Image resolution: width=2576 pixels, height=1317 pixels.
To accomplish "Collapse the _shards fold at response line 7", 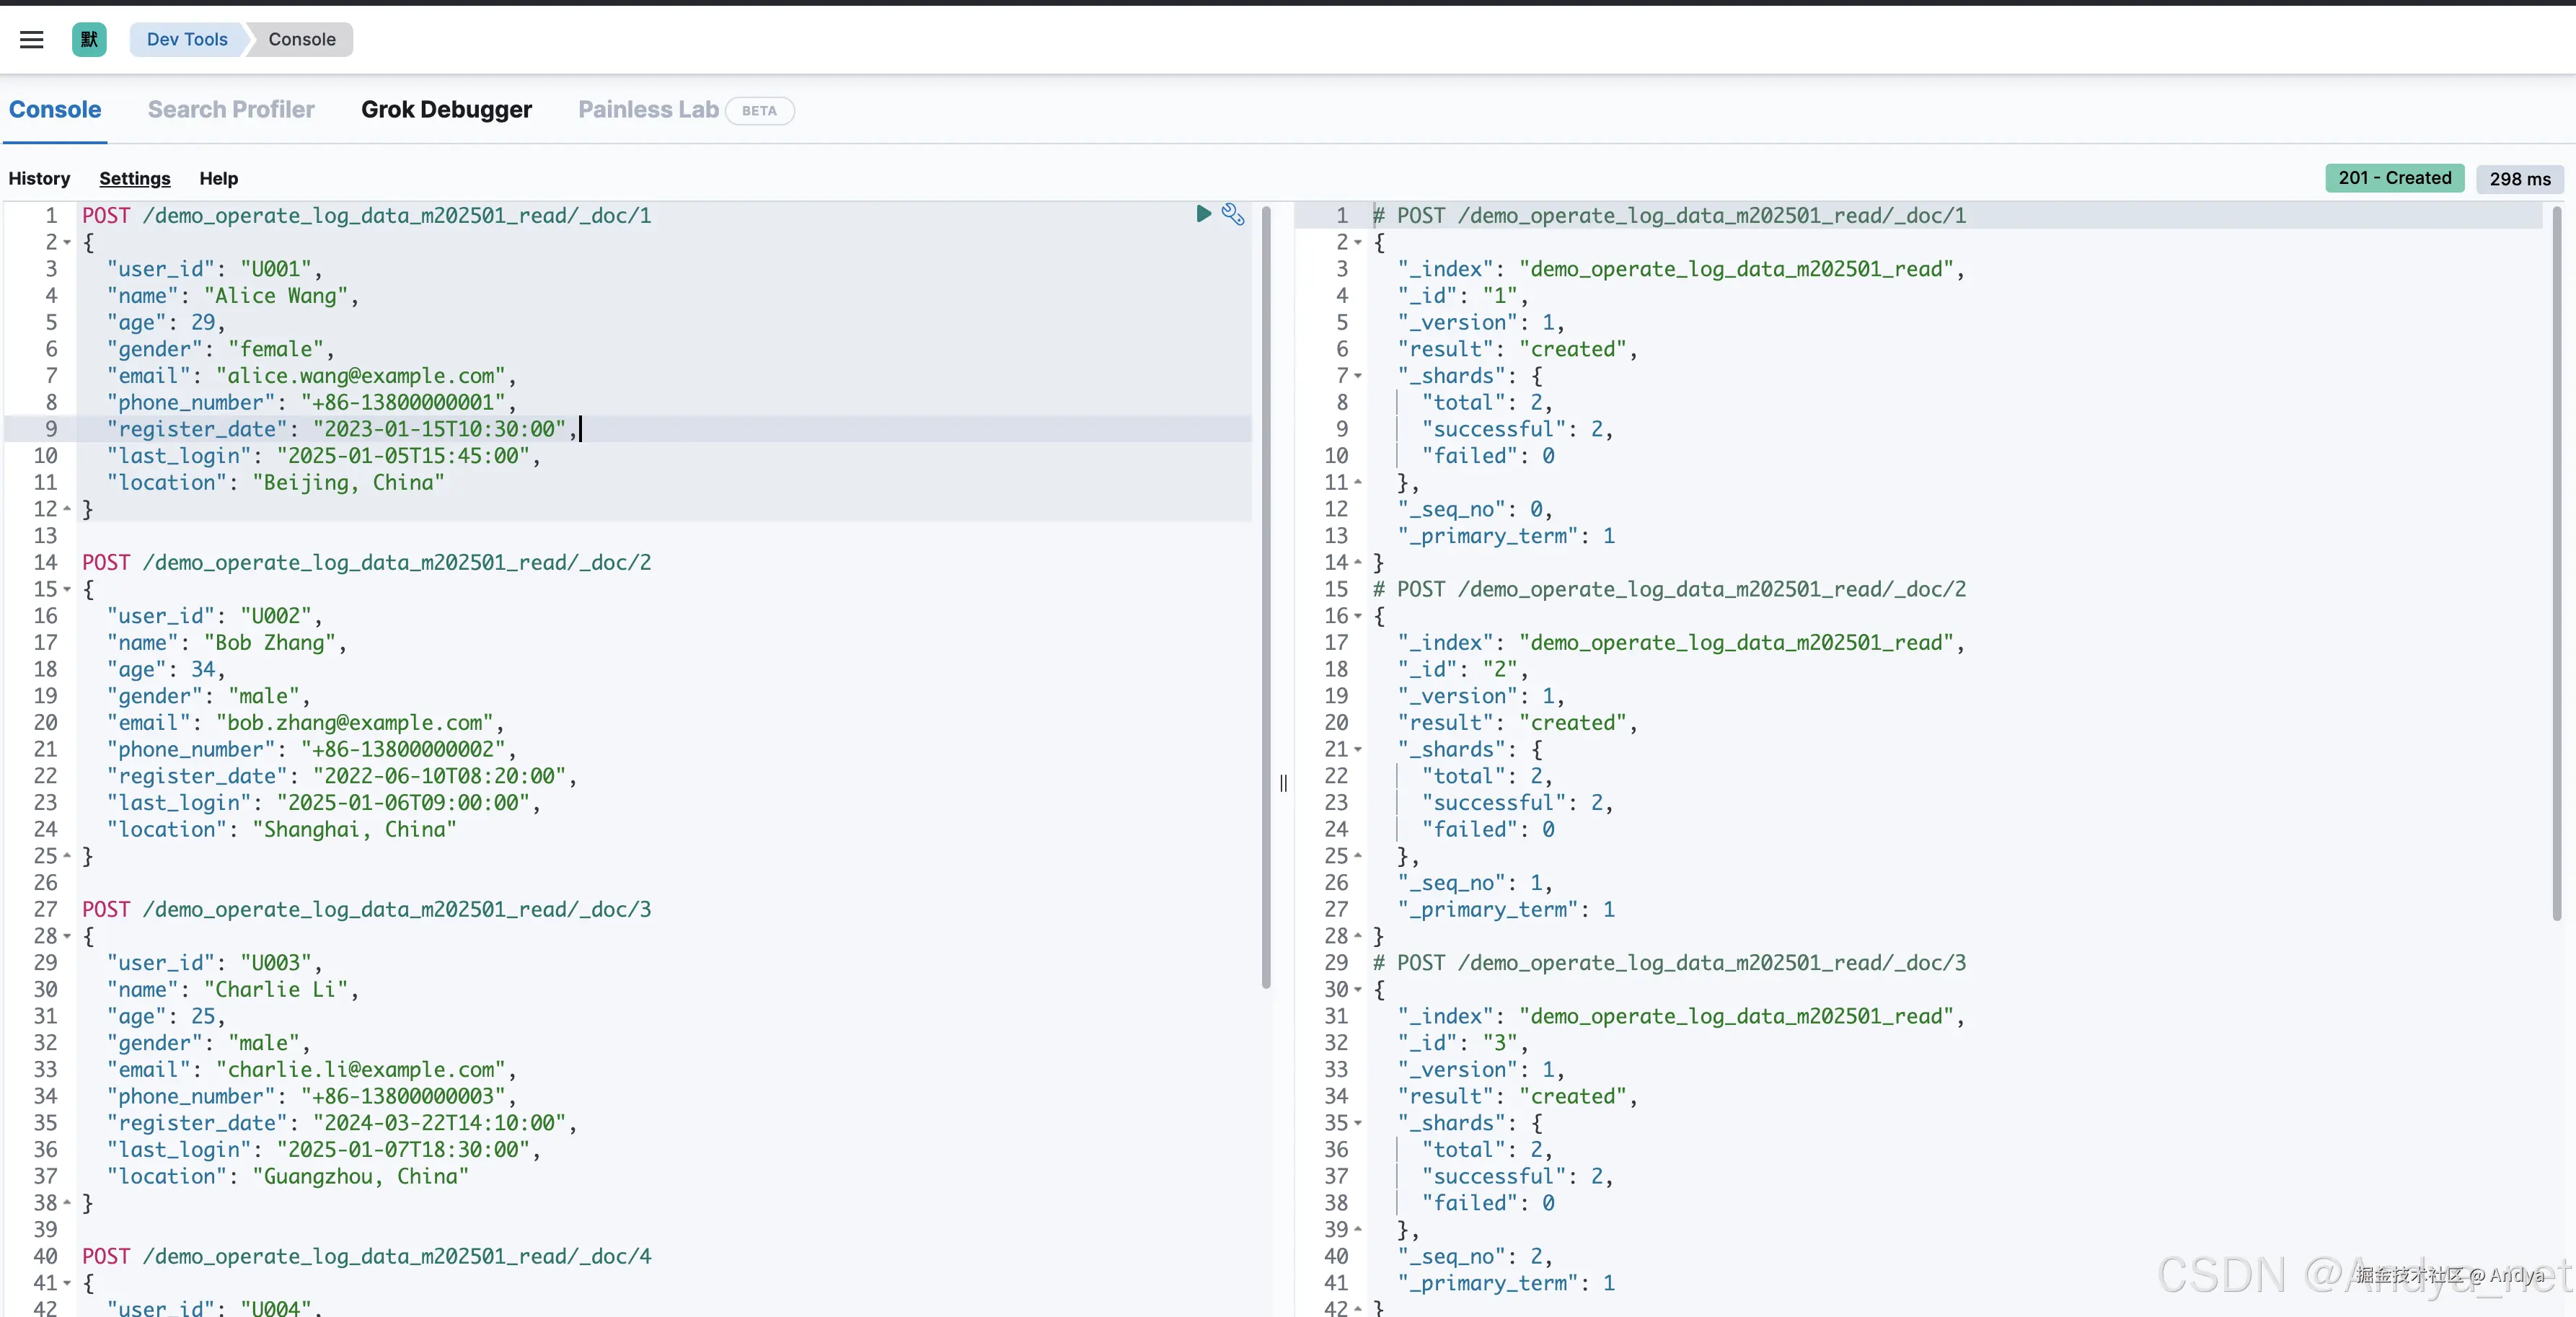I will (1358, 376).
